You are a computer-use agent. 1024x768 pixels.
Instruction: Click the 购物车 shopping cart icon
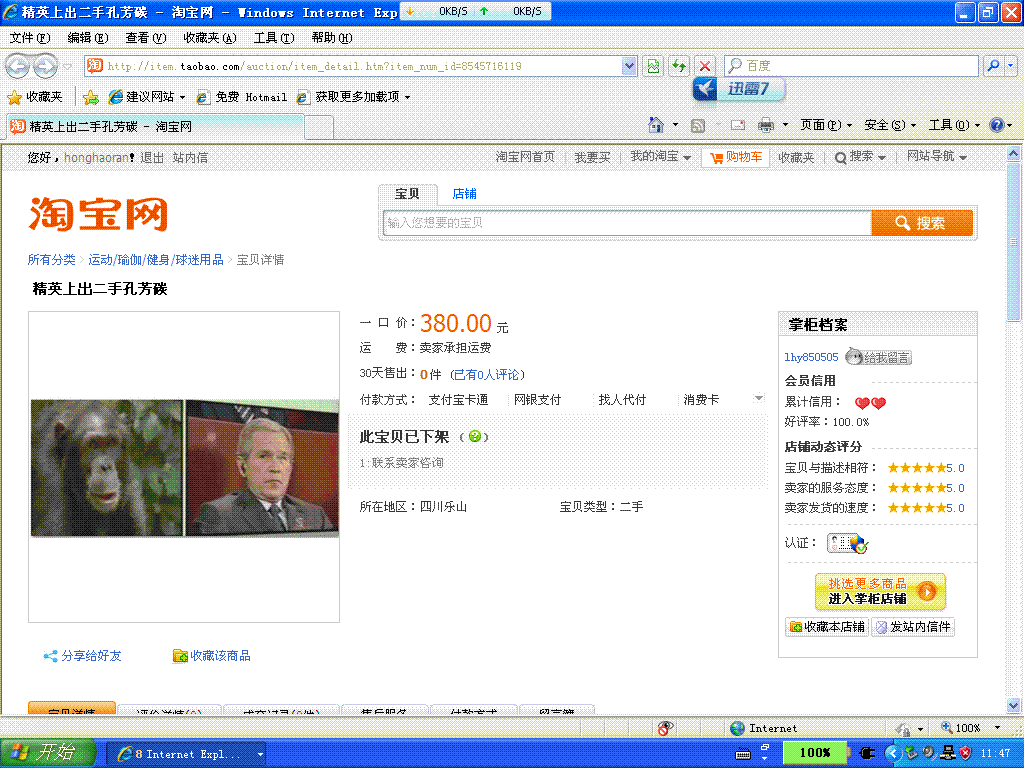715,157
